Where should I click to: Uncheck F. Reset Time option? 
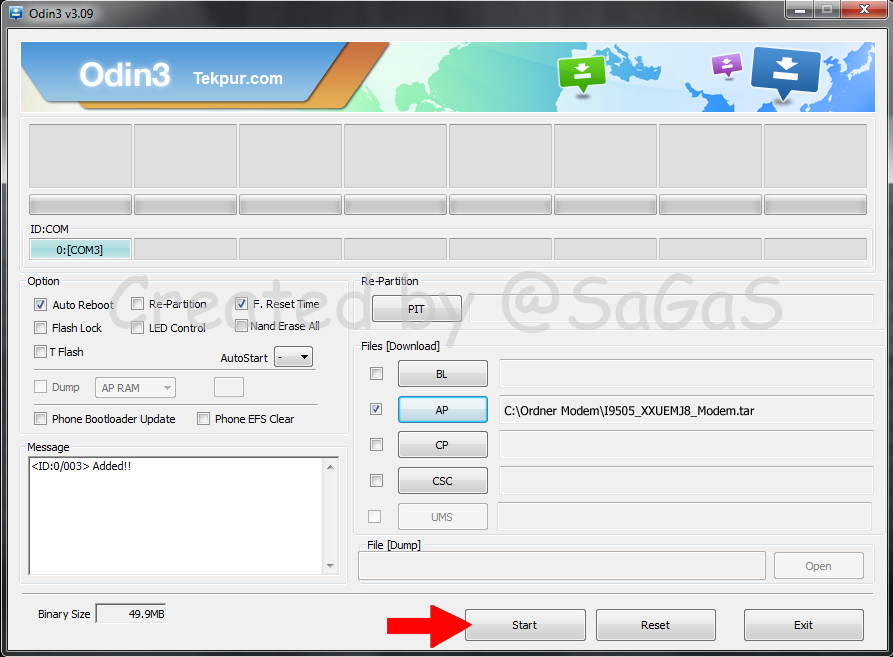tap(241, 304)
